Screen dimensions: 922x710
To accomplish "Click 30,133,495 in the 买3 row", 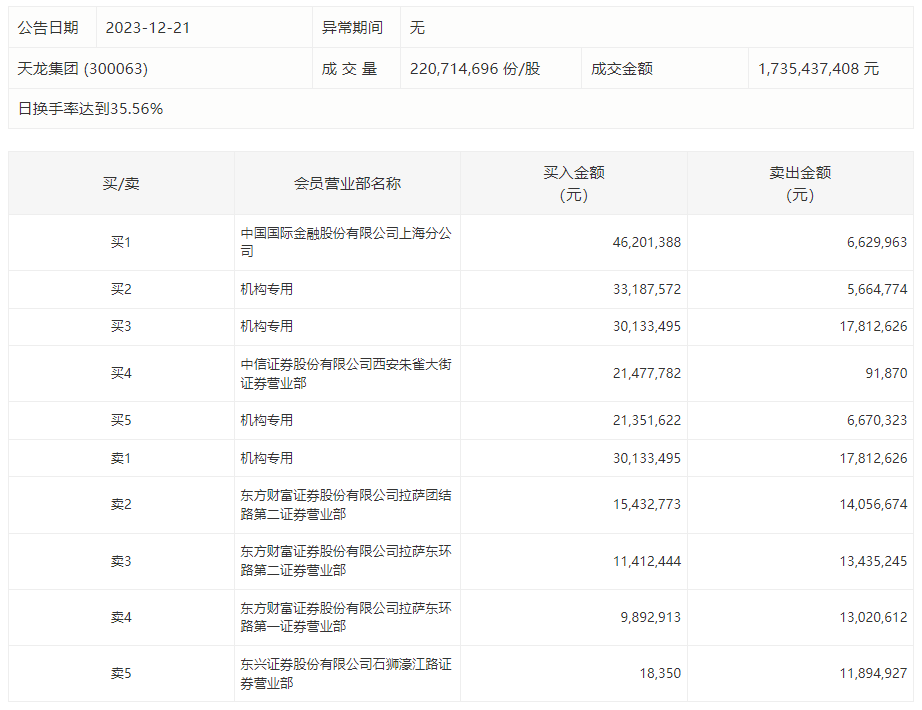I will [646, 326].
